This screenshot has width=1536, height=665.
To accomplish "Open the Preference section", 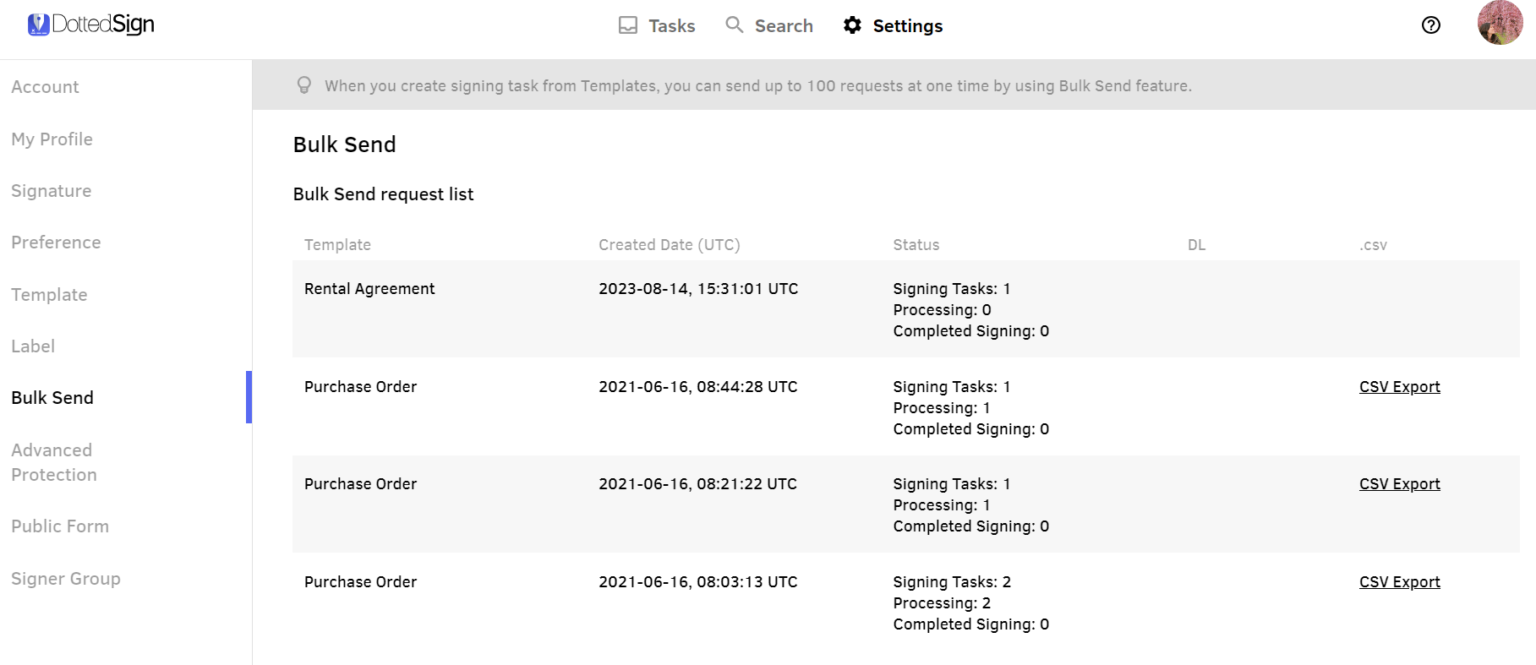I will (56, 243).
